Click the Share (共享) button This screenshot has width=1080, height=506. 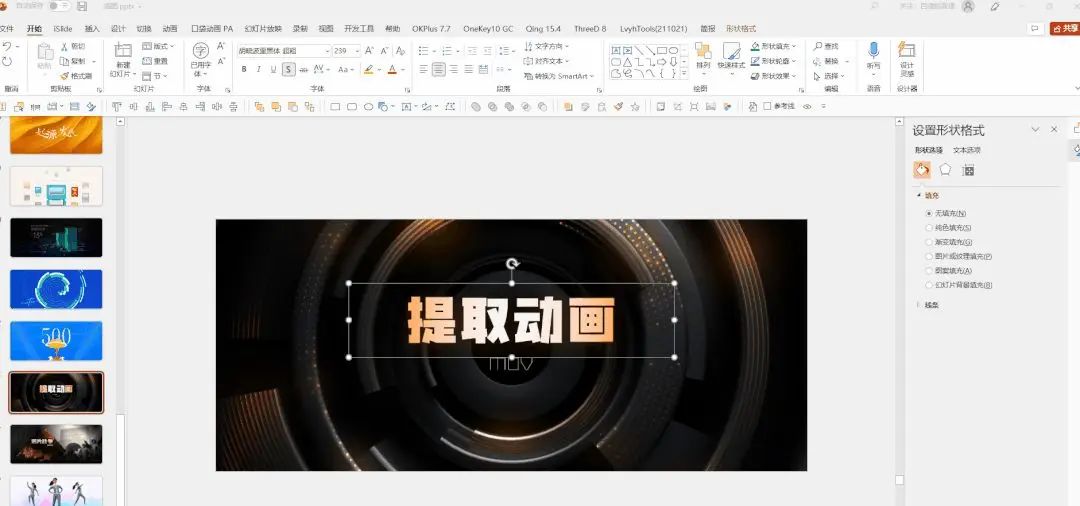click(1065, 28)
